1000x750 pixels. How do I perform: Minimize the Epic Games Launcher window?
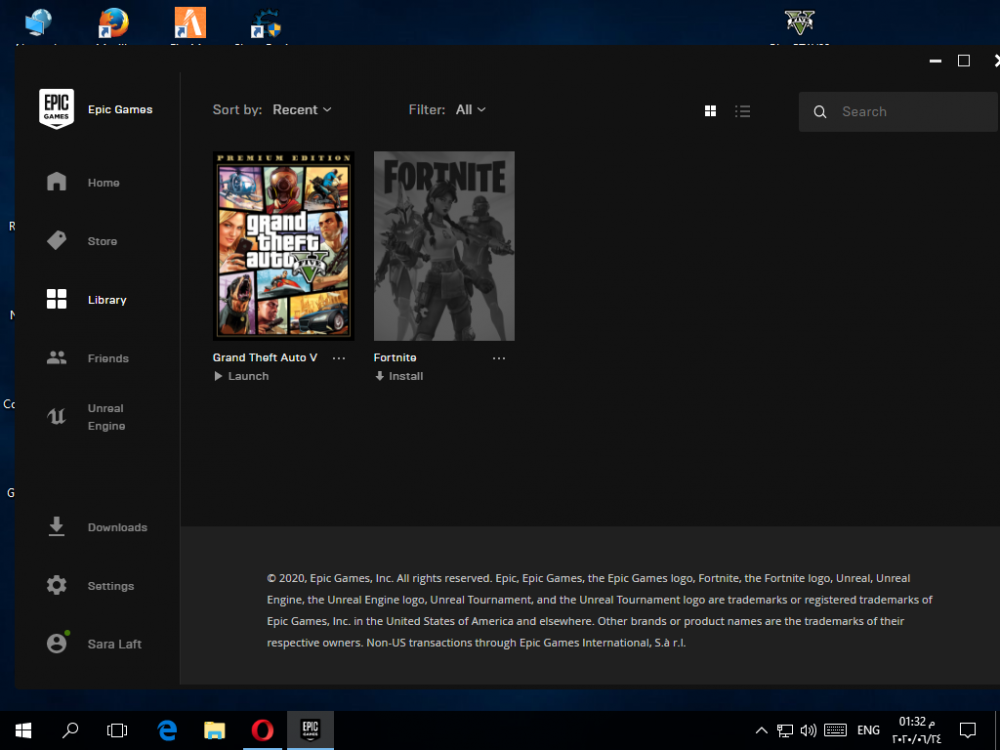coord(936,61)
